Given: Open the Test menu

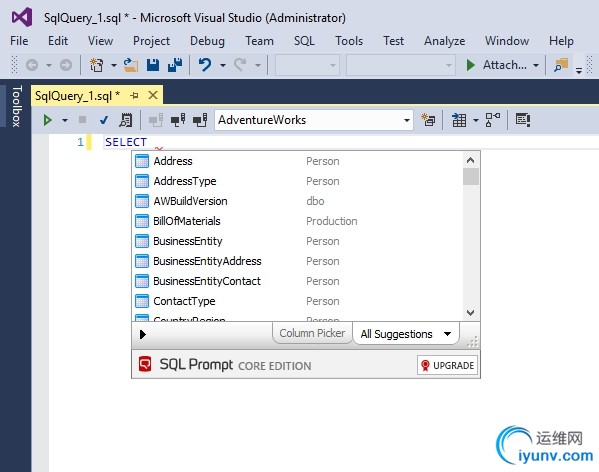Looking at the screenshot, I should click(393, 40).
